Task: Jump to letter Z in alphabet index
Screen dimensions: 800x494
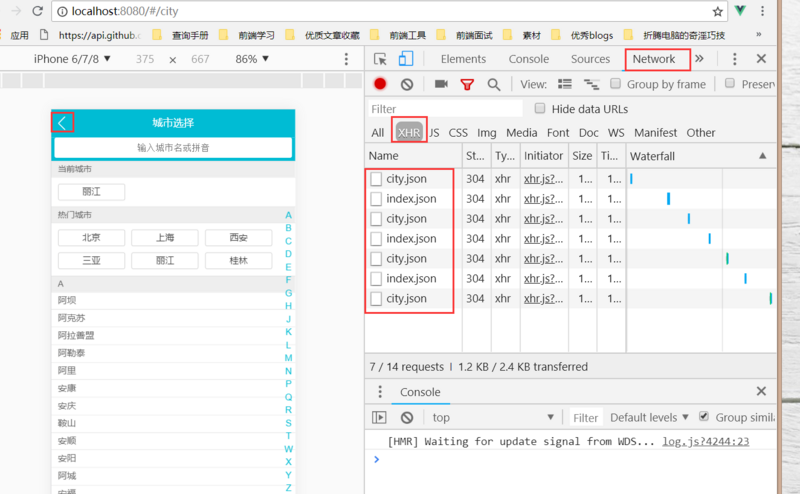Action: point(288,487)
